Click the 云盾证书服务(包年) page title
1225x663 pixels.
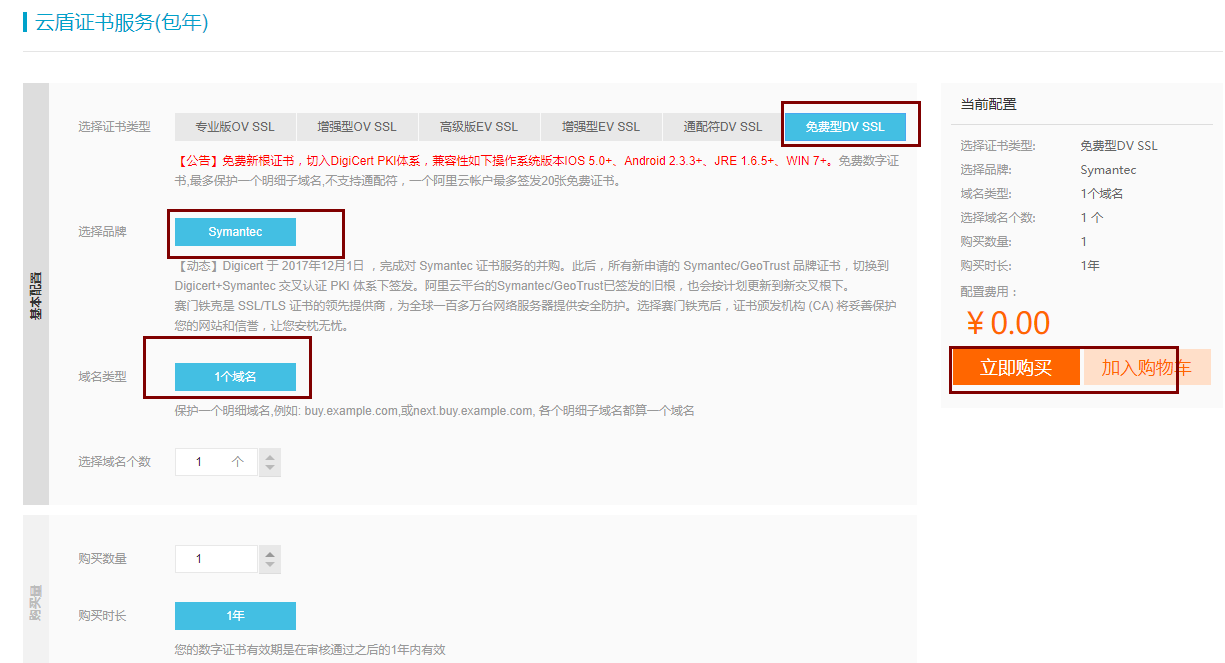tap(122, 23)
